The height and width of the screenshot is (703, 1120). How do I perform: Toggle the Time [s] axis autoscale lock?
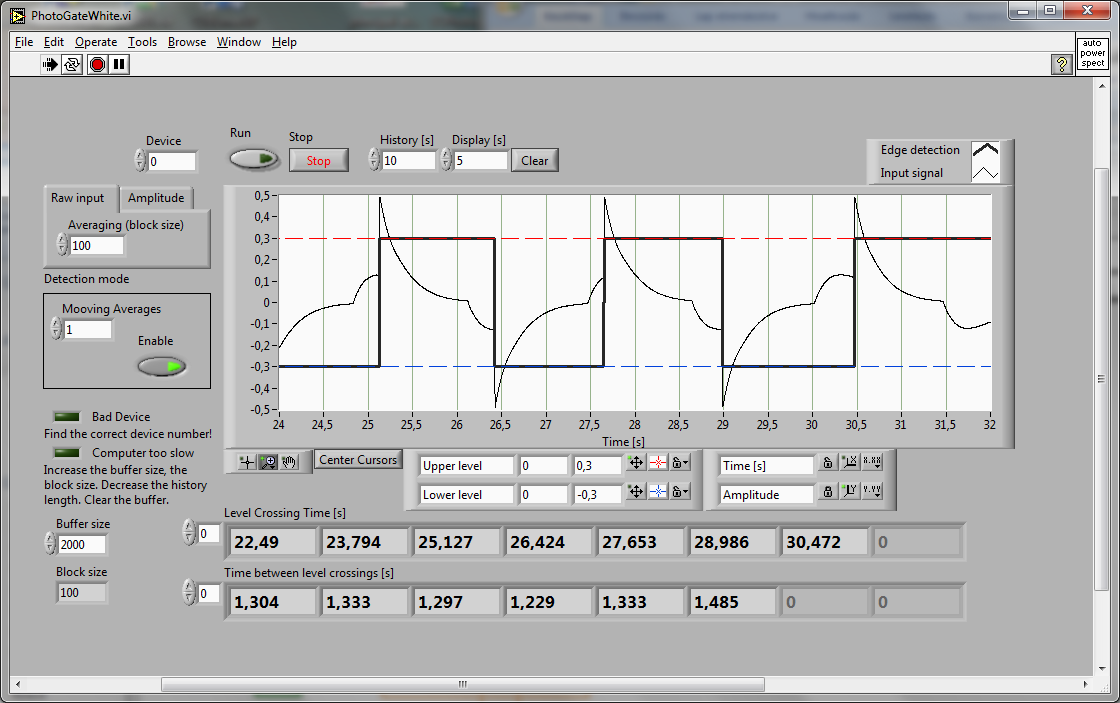(828, 464)
